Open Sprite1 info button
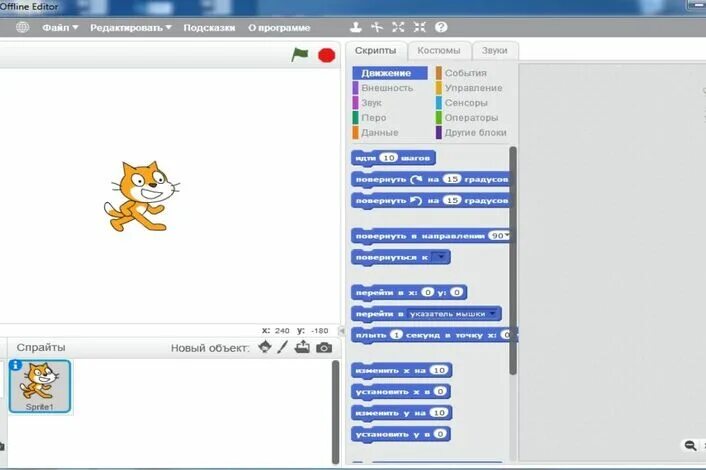Viewport: 706px width, 470px height. [15, 365]
